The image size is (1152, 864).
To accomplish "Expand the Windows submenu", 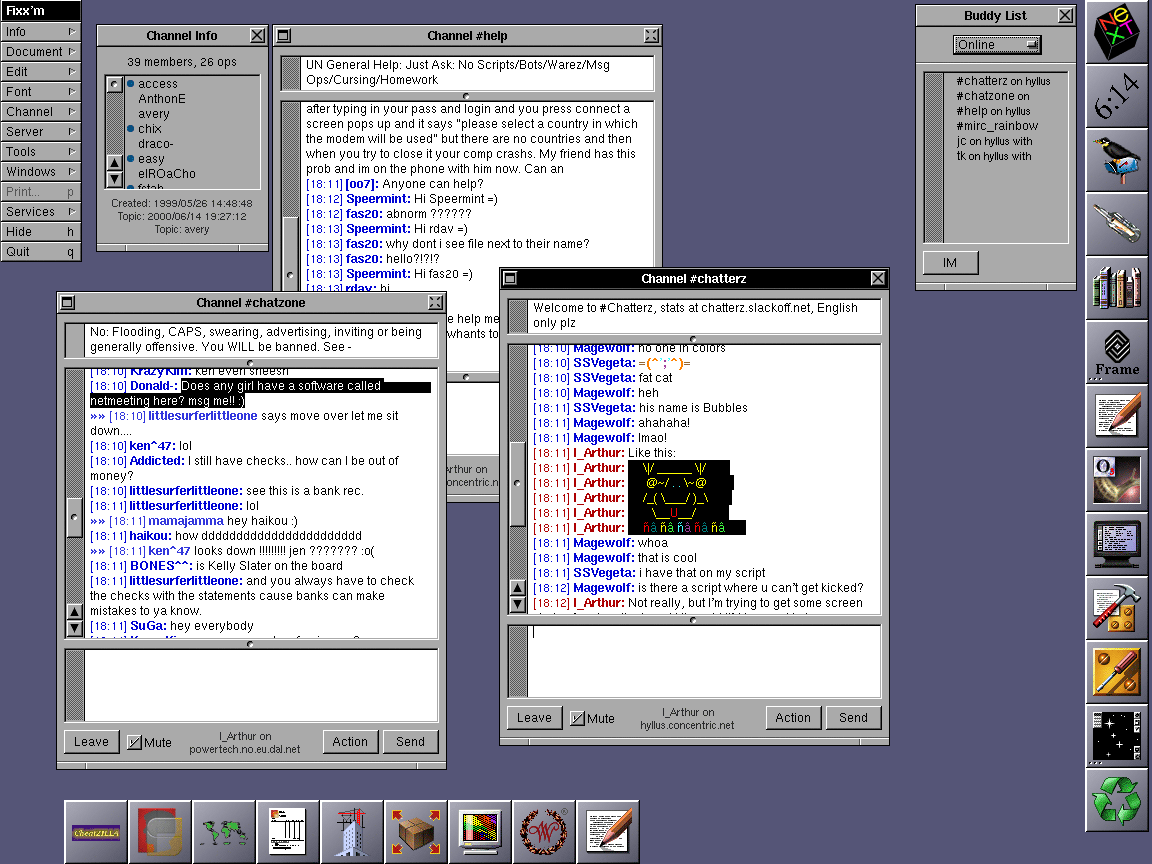I will [40, 171].
